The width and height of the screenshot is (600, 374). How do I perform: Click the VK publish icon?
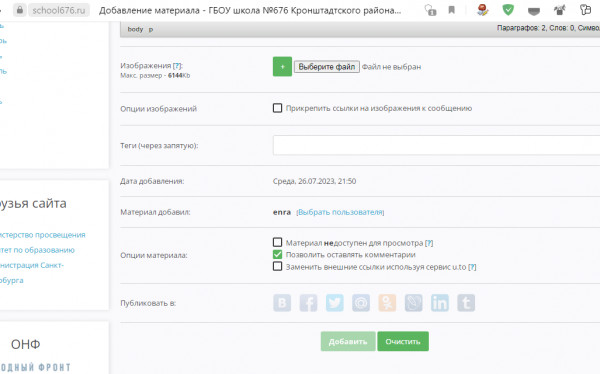point(282,303)
